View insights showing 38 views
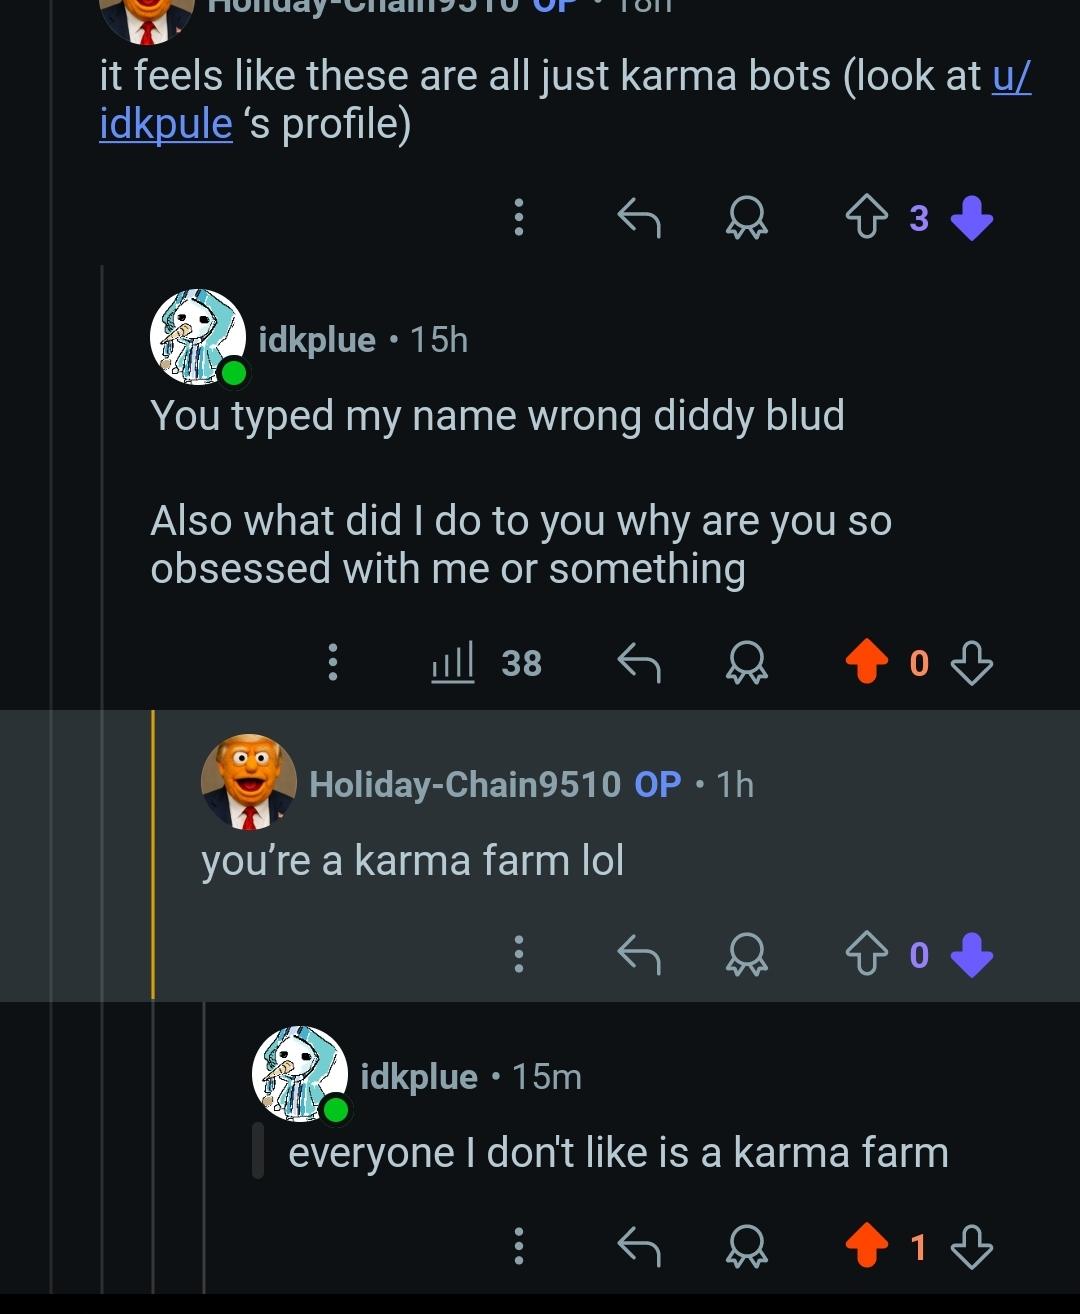The width and height of the screenshot is (1080, 1314). pyautogui.click(x=486, y=662)
